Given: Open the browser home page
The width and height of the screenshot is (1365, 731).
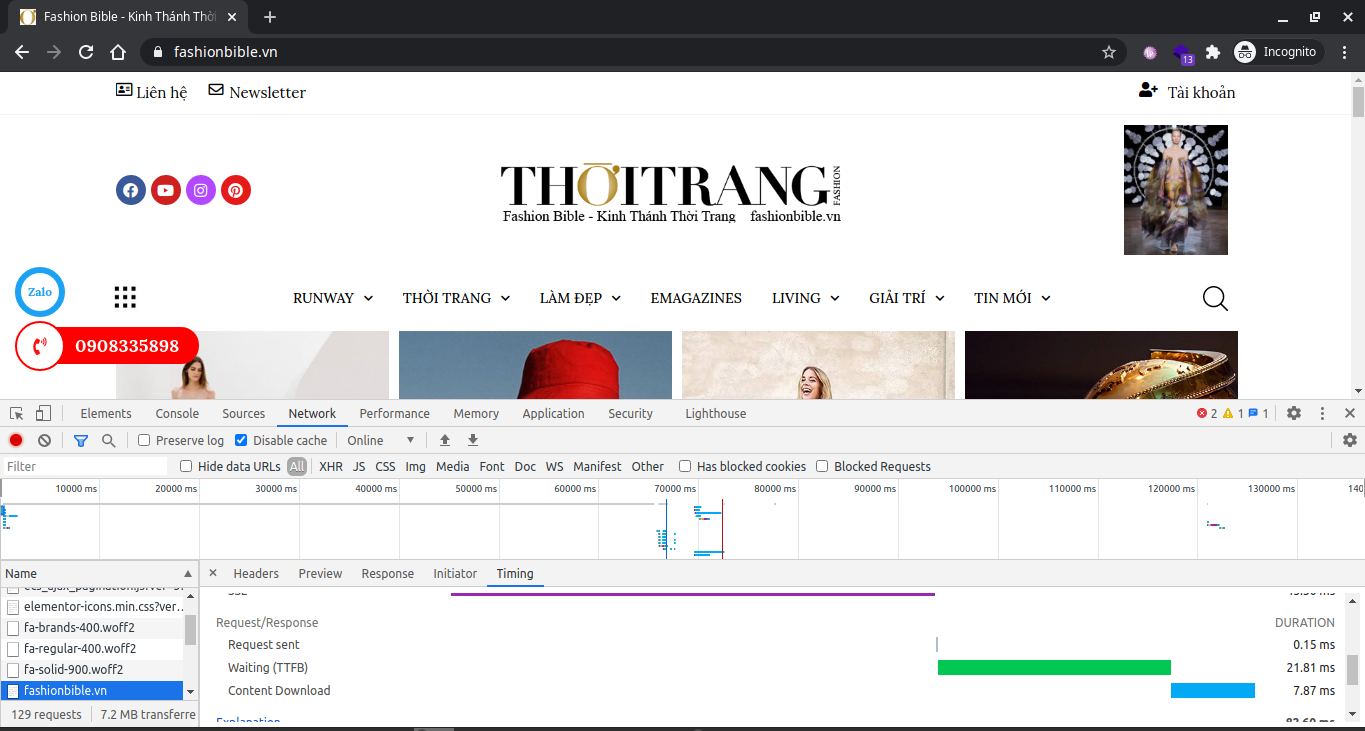Looking at the screenshot, I should pos(118,52).
